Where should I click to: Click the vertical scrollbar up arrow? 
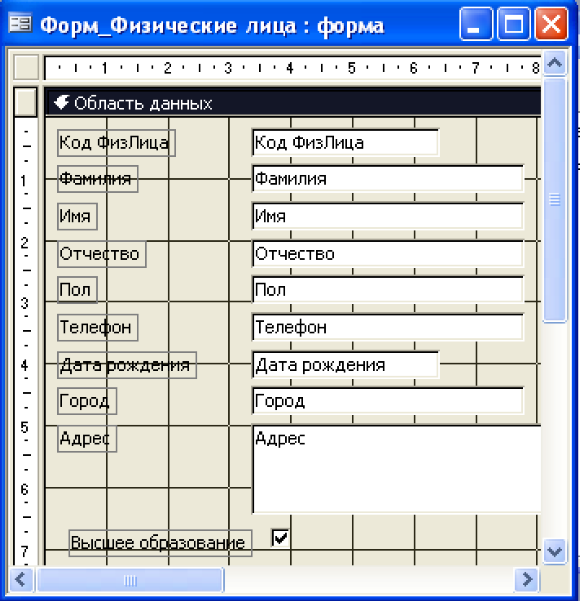coord(555,62)
